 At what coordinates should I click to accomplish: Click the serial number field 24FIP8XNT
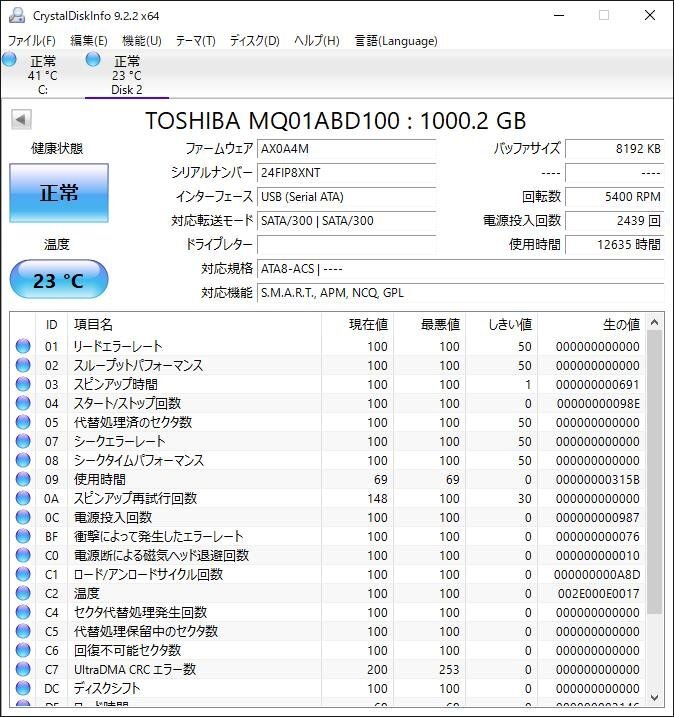pos(346,173)
